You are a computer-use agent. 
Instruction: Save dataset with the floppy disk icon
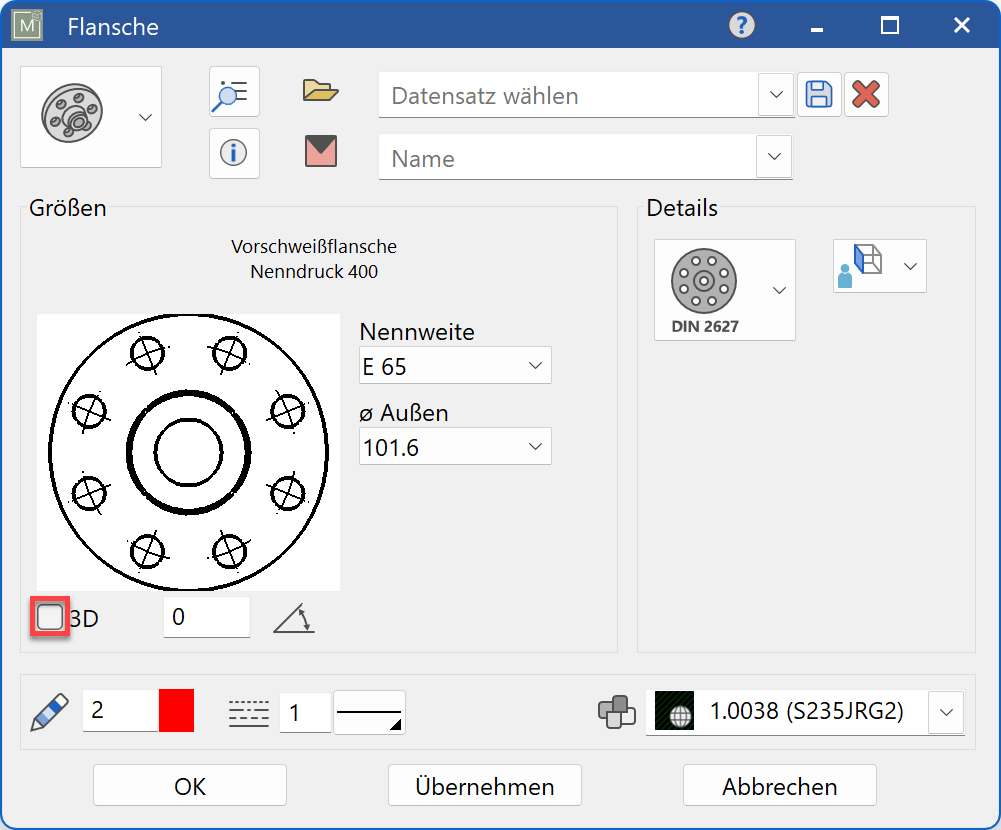pyautogui.click(x=819, y=95)
